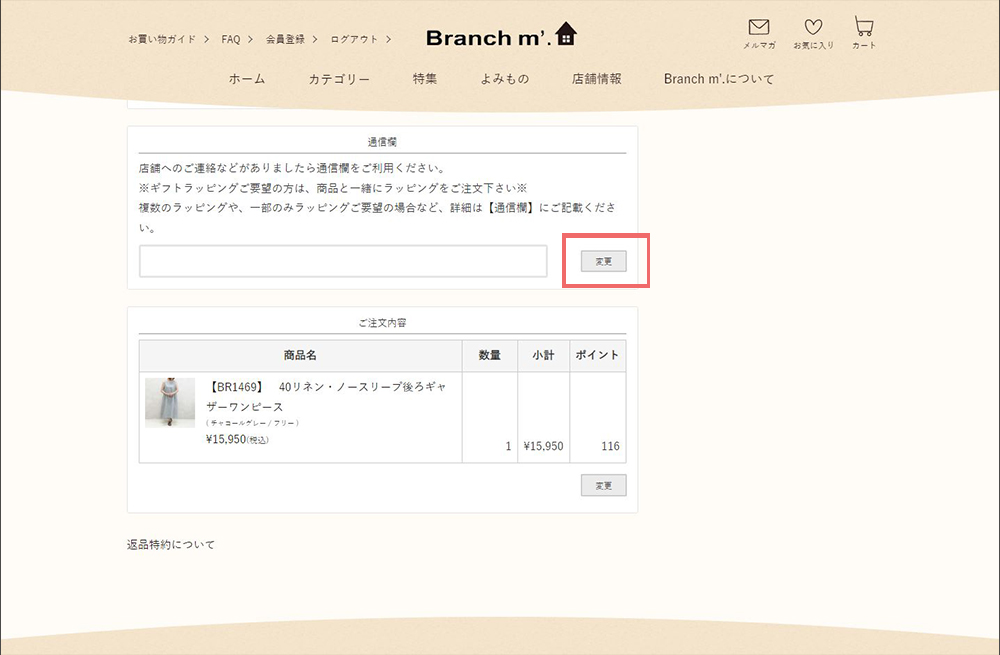The image size is (1000, 655).
Task: Open the 返品特約について link
Action: [x=171, y=545]
